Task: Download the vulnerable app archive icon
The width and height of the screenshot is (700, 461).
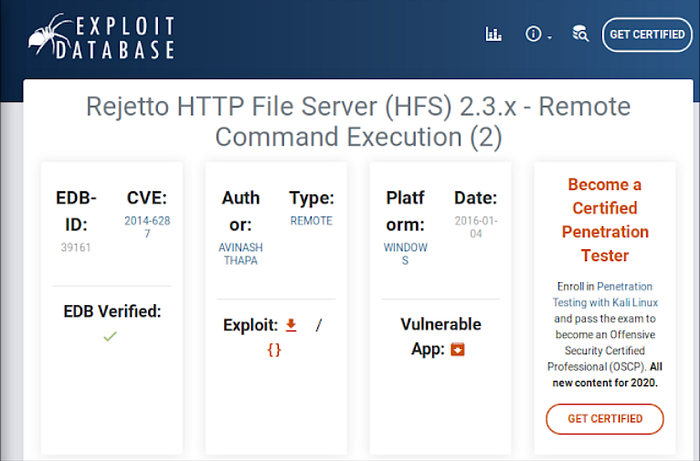Action: click(x=458, y=349)
